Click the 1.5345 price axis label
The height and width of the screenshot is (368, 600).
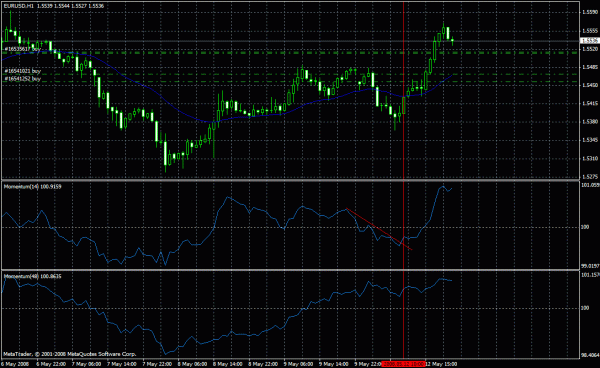pyautogui.click(x=590, y=140)
